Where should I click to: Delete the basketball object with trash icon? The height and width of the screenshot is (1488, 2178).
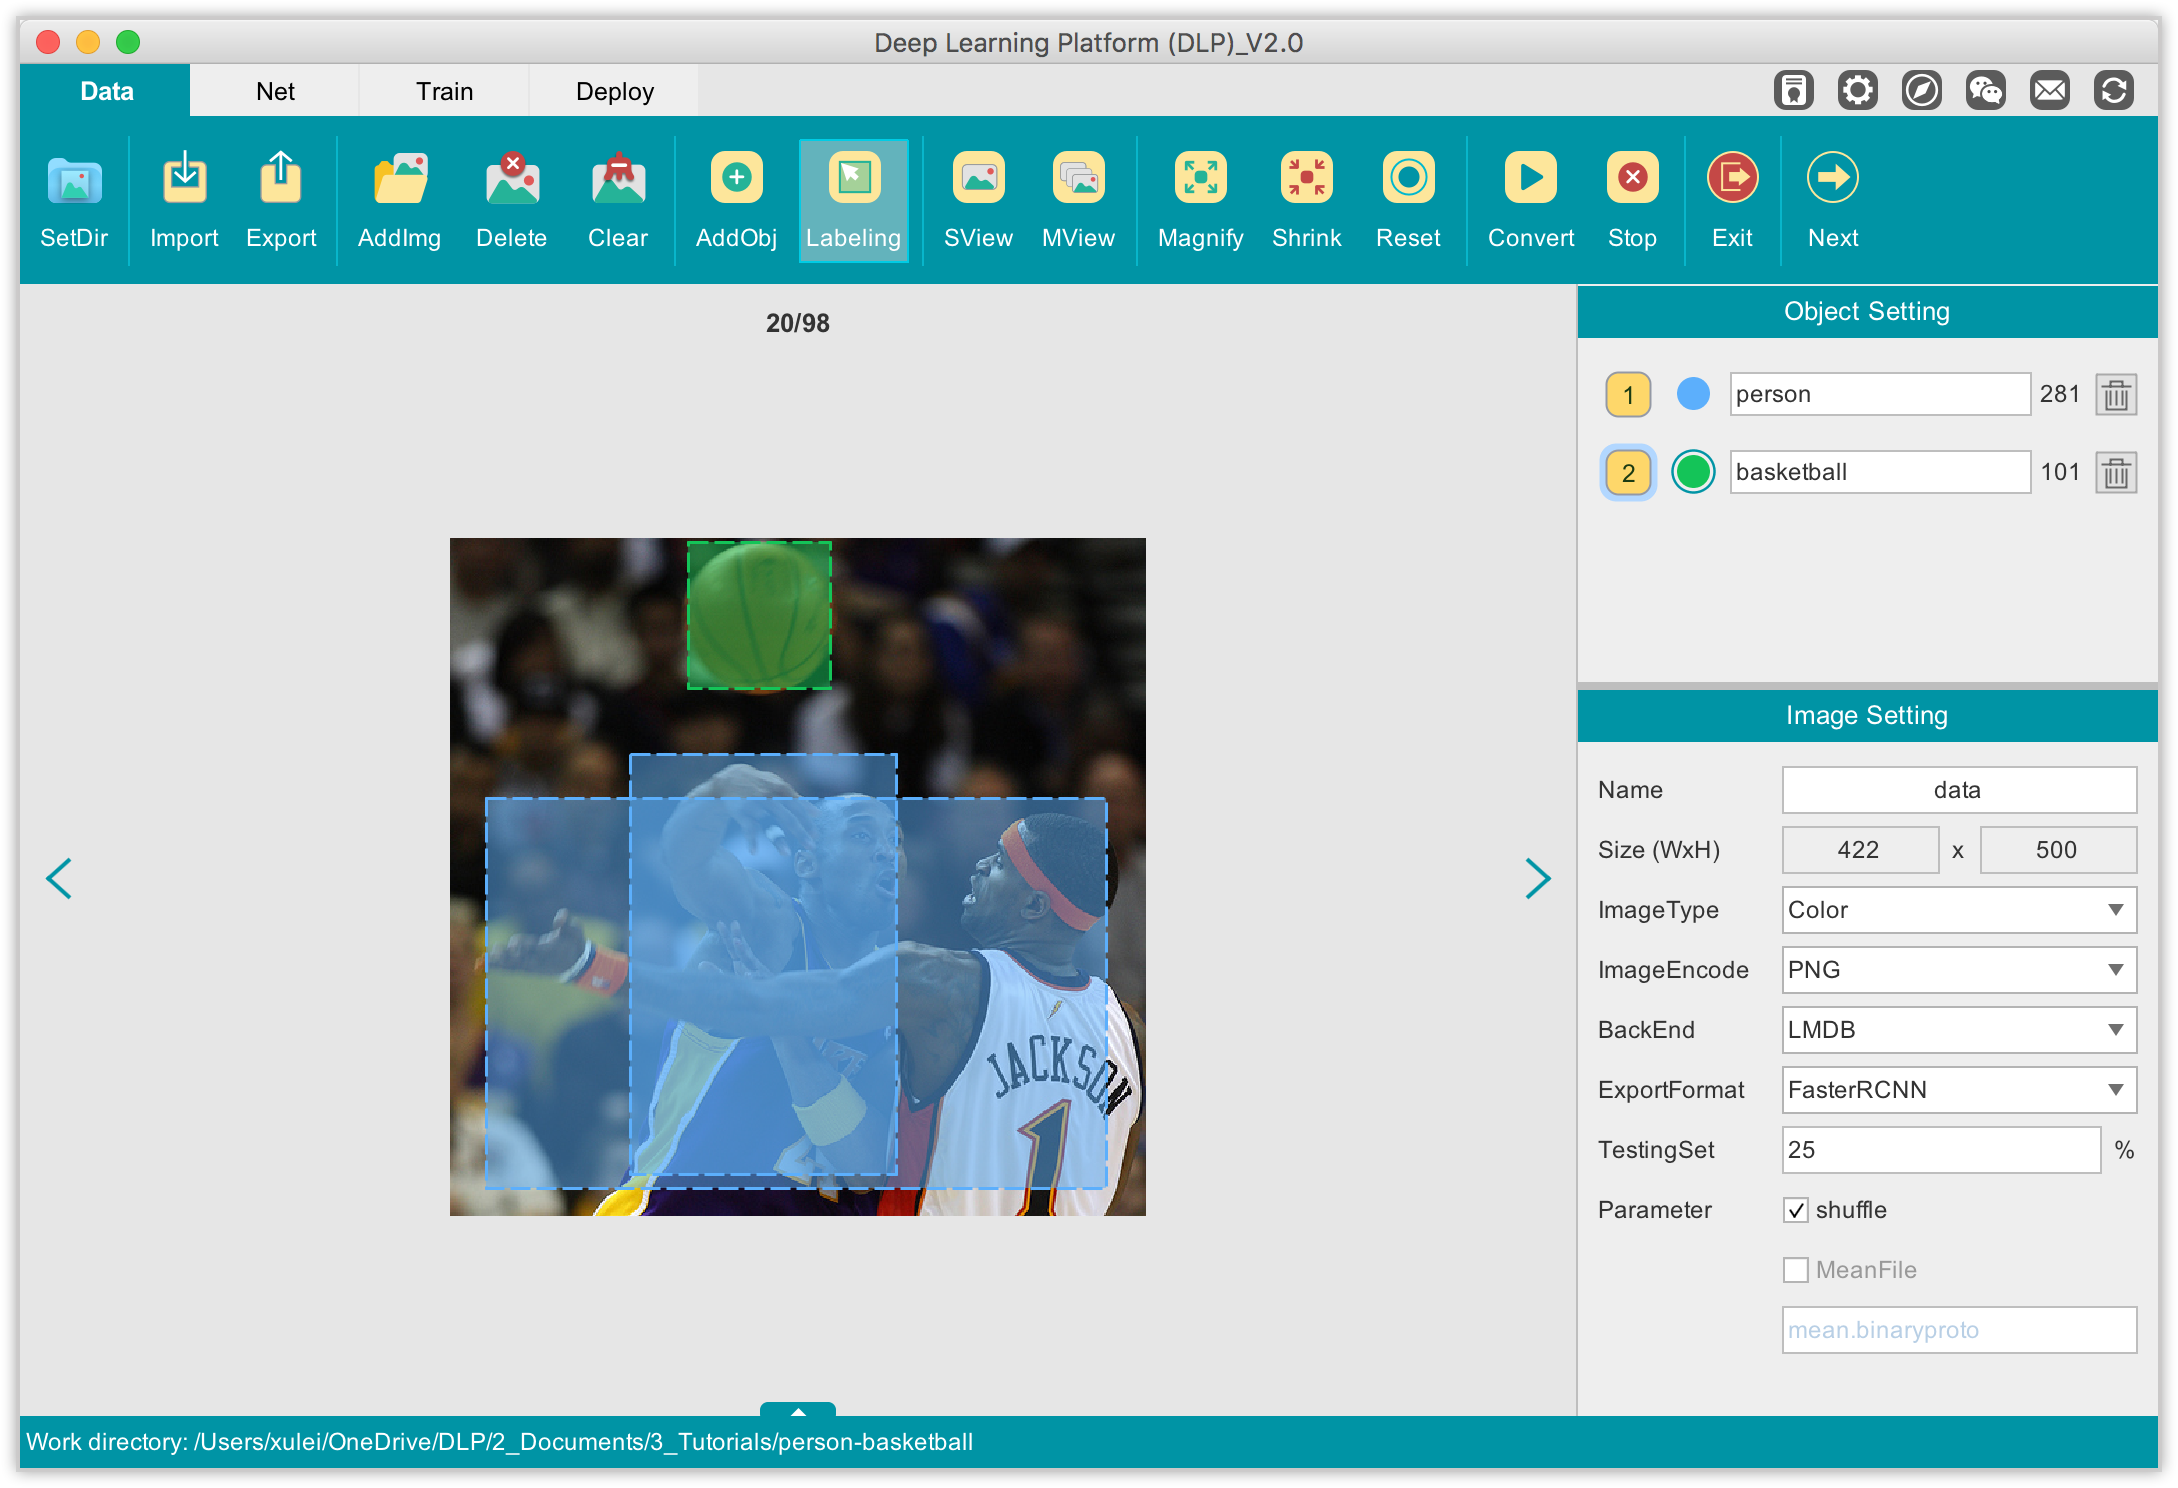point(2116,473)
